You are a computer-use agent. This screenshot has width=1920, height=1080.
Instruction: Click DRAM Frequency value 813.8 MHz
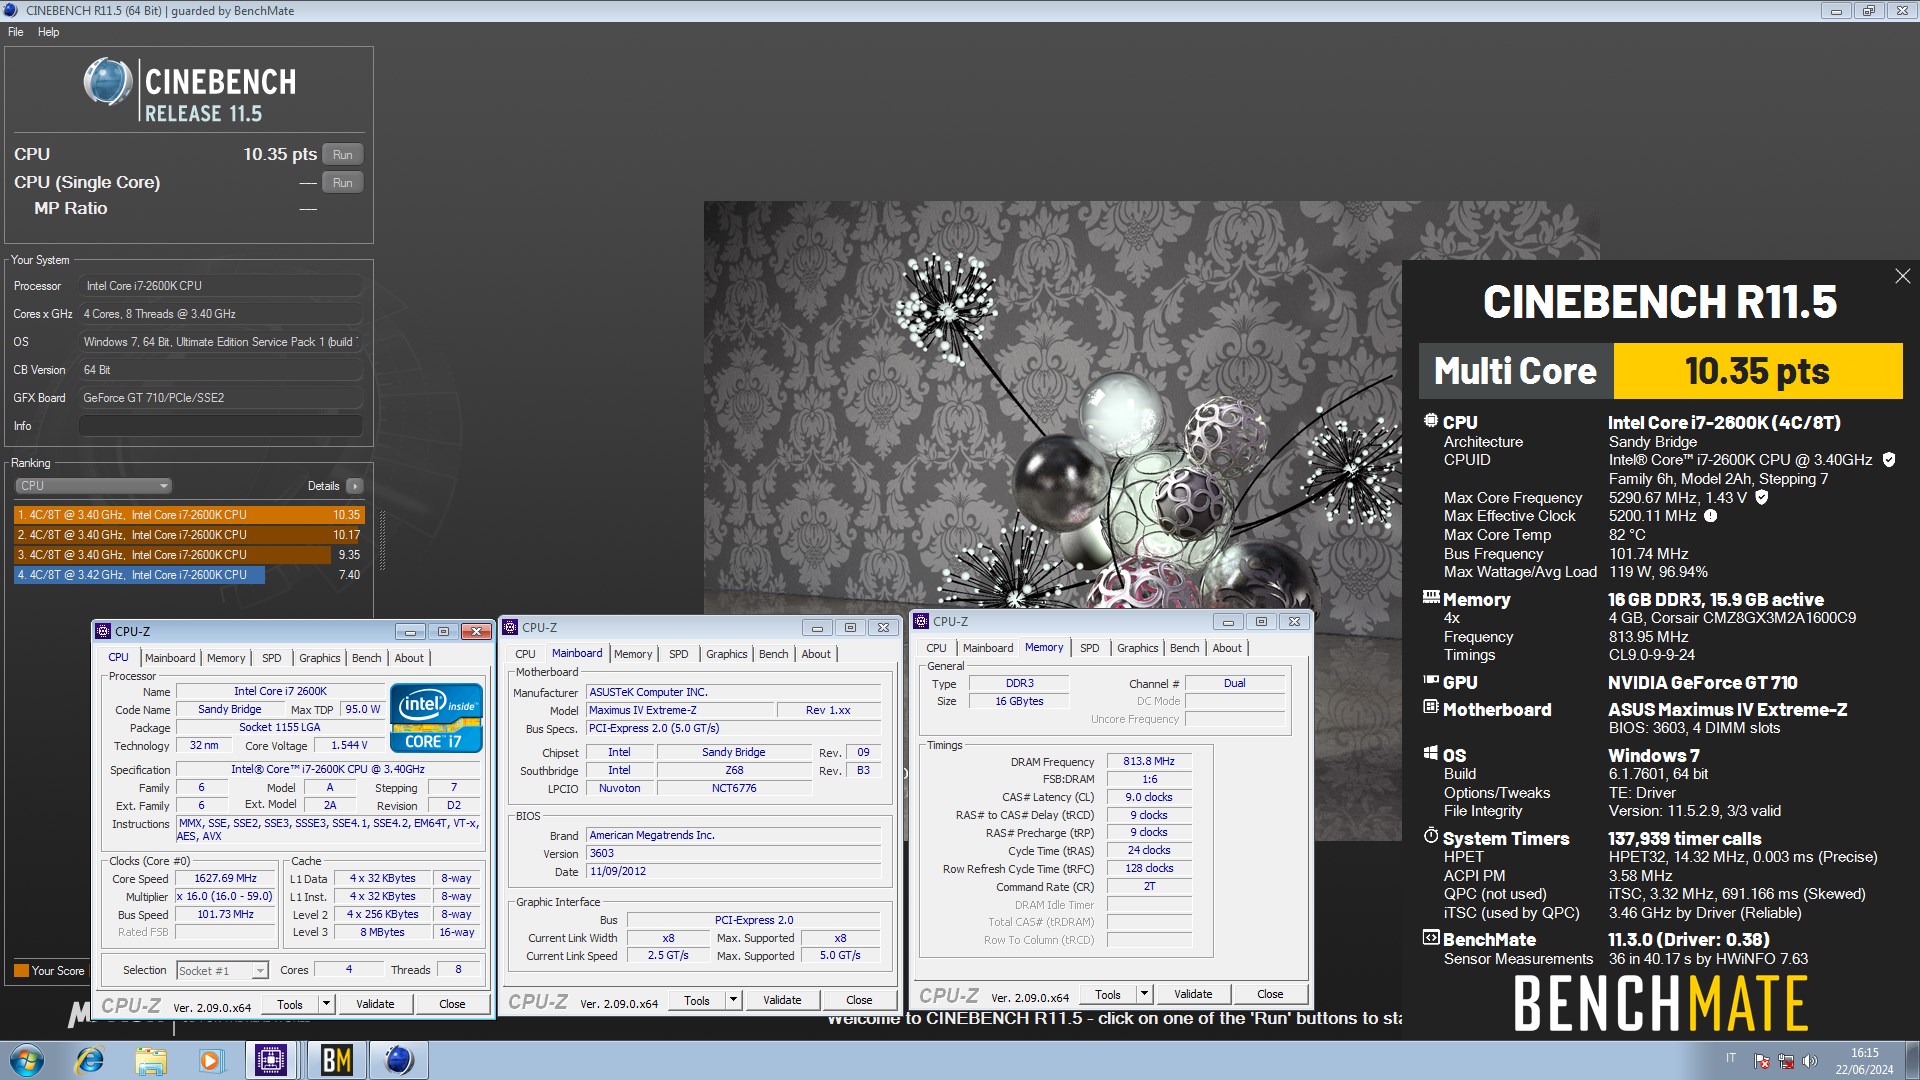pos(1149,761)
